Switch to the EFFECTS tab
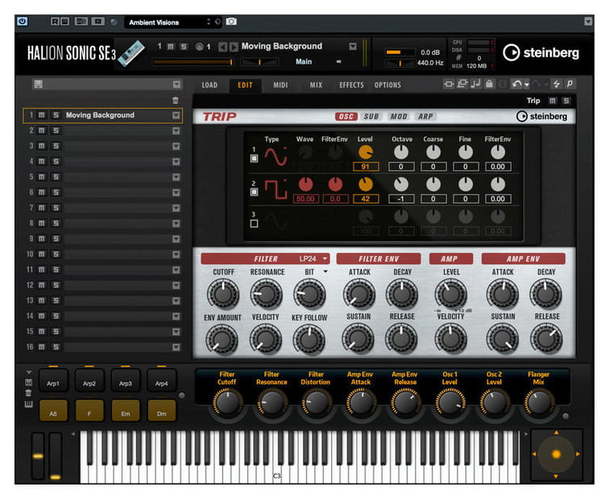The height and width of the screenshot is (499, 609). click(351, 85)
